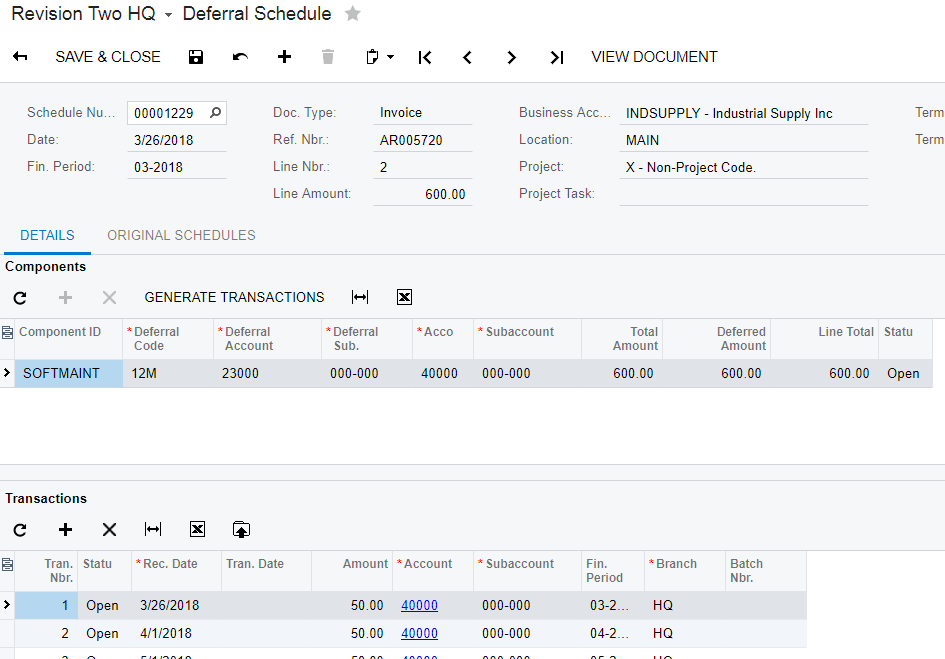Open the clipboard icon menu

click(372, 57)
